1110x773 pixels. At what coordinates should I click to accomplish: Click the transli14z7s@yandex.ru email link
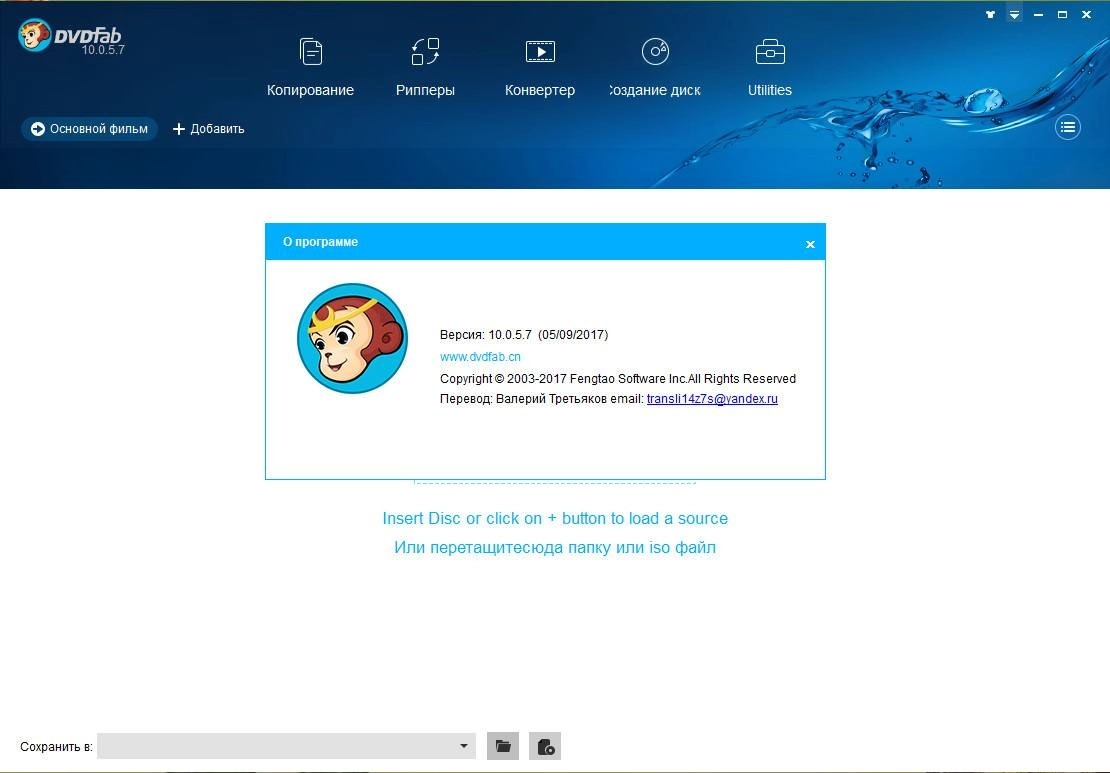[x=712, y=399]
